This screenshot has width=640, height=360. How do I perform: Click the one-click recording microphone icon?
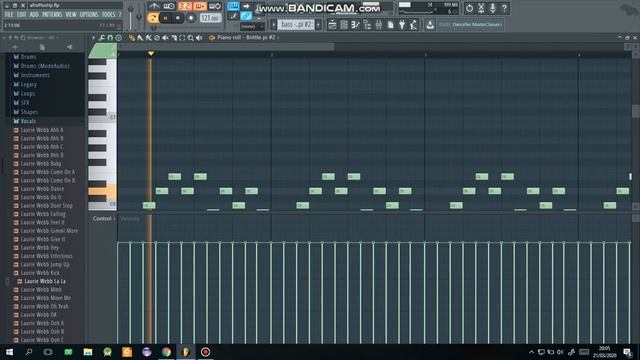coord(493,8)
